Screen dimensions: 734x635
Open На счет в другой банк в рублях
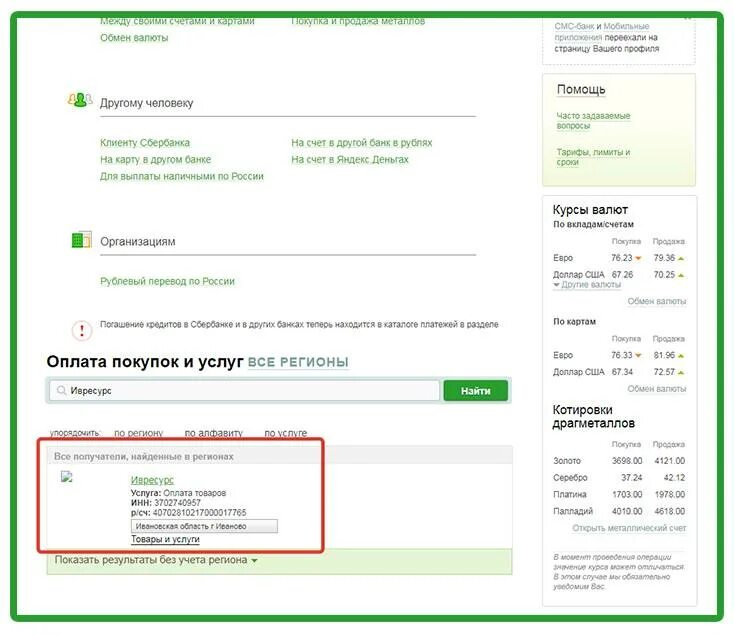tap(361, 142)
